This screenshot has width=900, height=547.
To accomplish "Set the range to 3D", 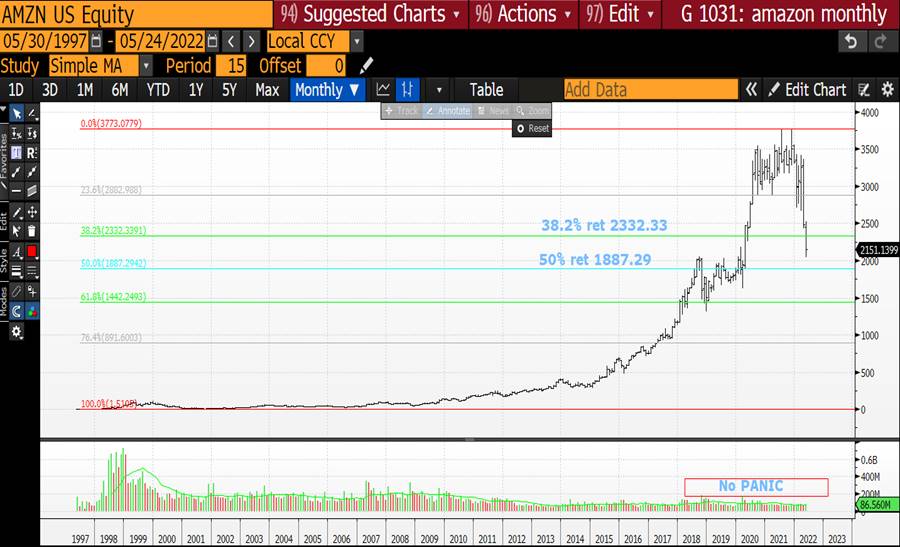I will tap(50, 90).
